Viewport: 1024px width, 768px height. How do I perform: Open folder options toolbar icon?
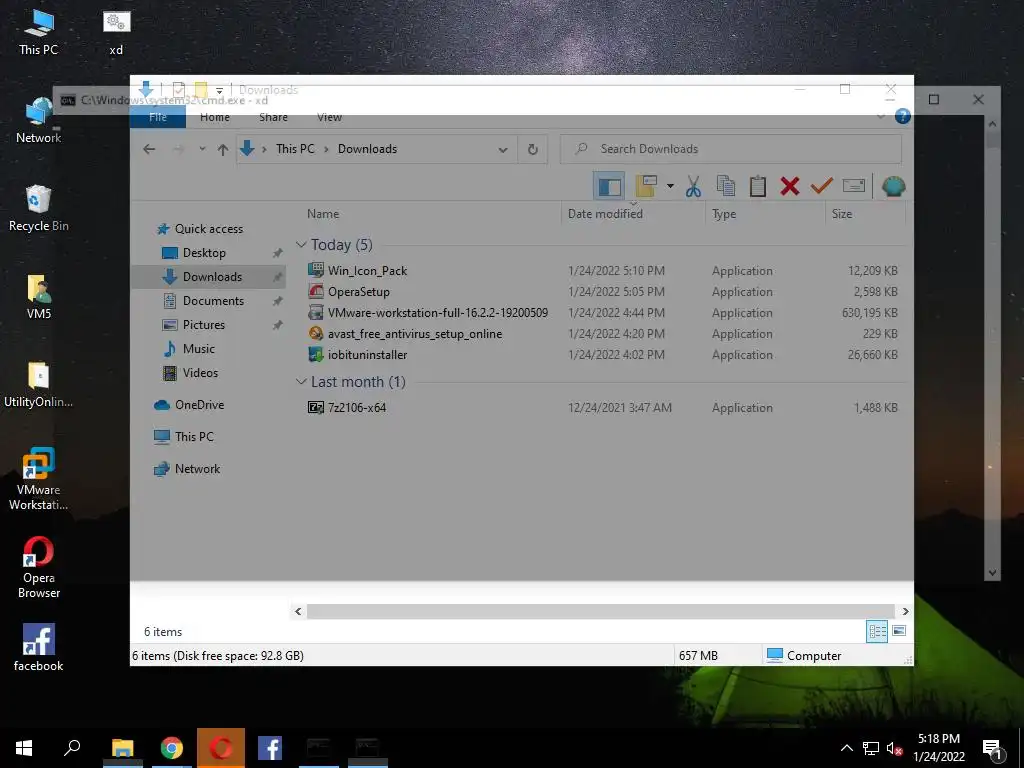tap(646, 187)
